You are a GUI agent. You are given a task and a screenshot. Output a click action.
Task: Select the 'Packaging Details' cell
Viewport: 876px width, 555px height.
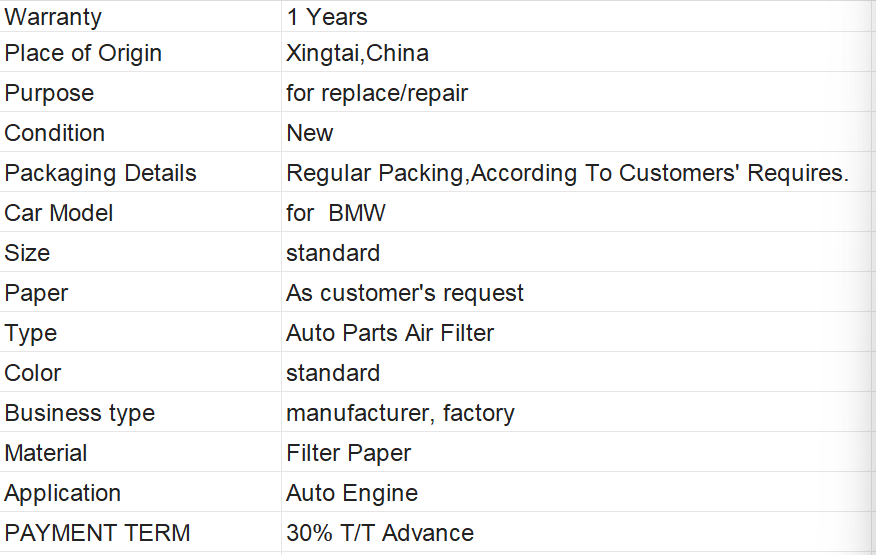(x=101, y=173)
